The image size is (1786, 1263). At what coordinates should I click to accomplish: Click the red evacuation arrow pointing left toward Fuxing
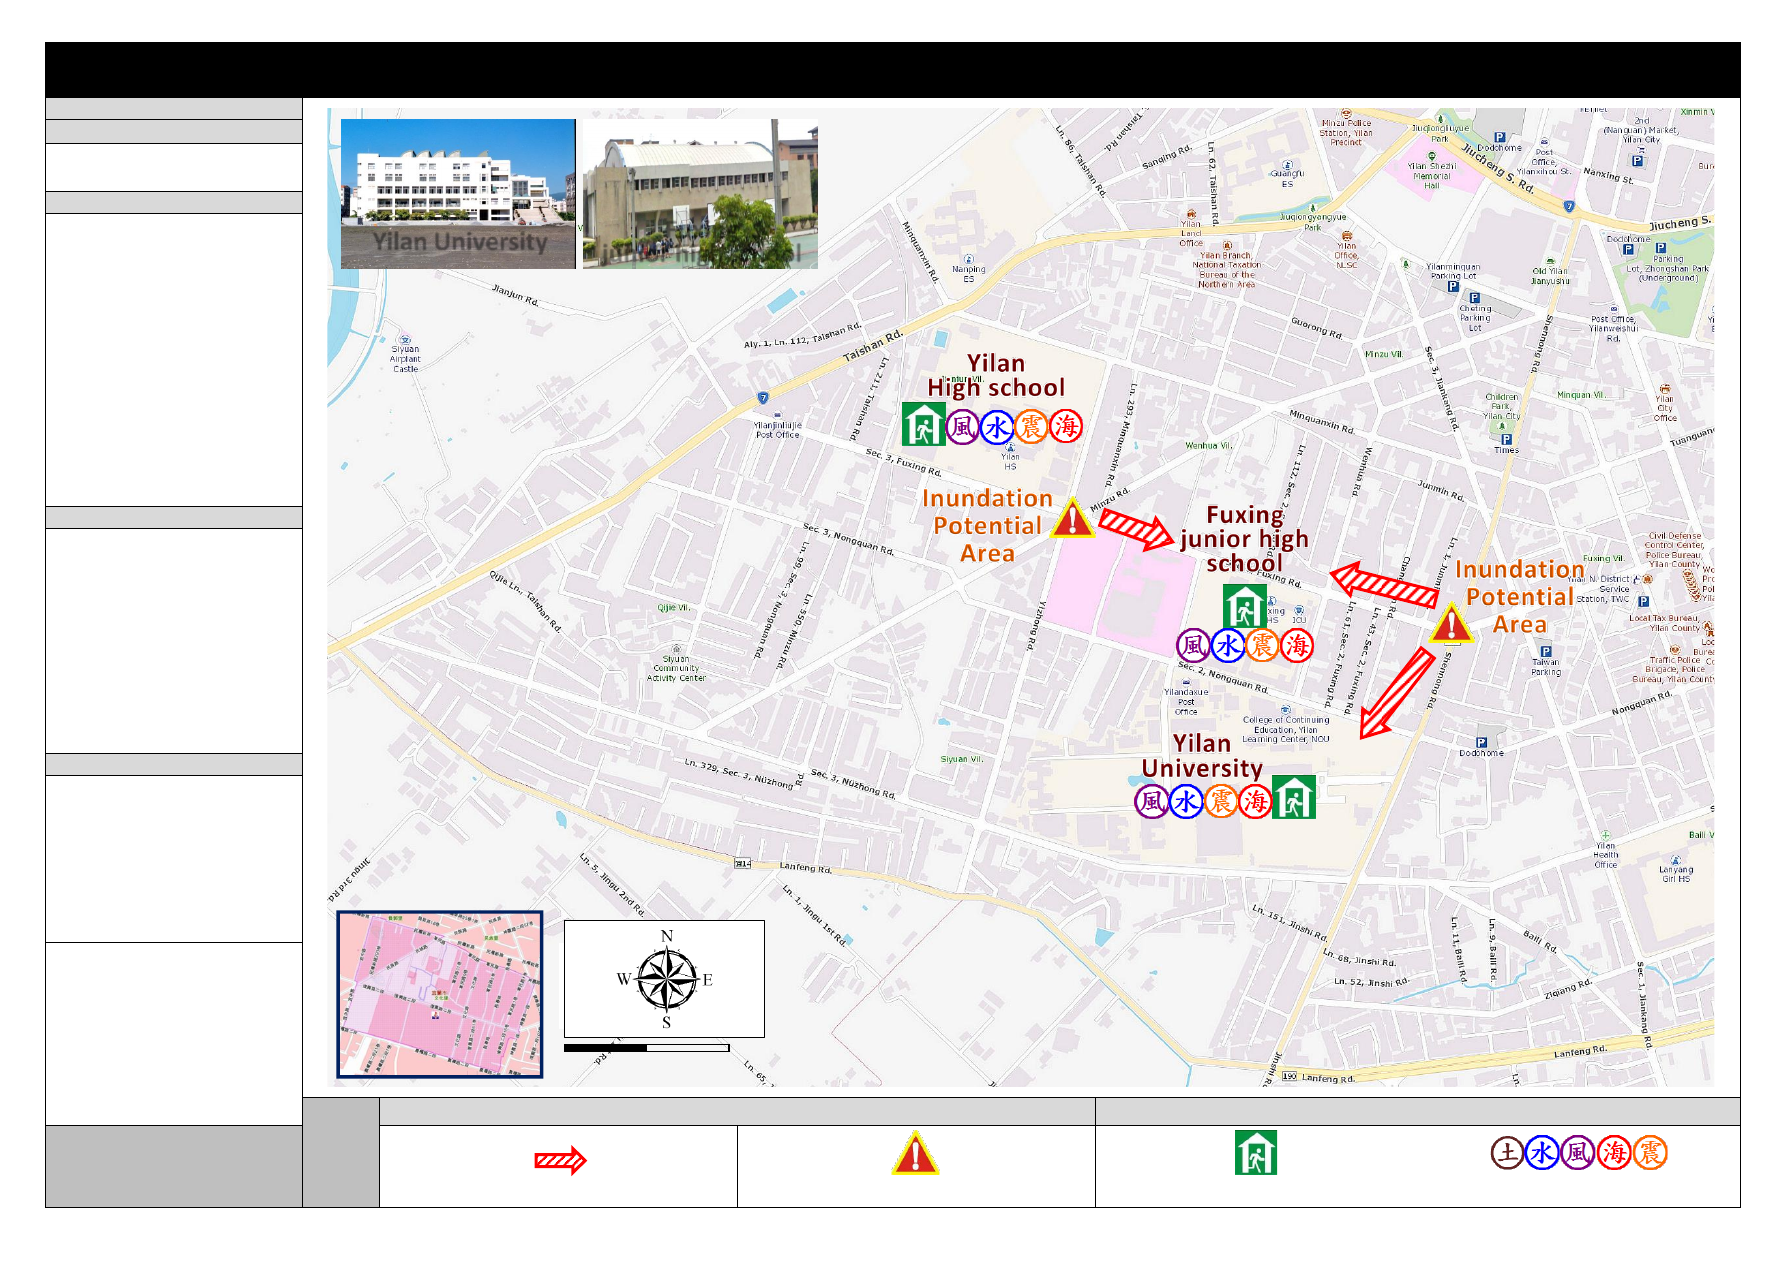pos(1385,585)
